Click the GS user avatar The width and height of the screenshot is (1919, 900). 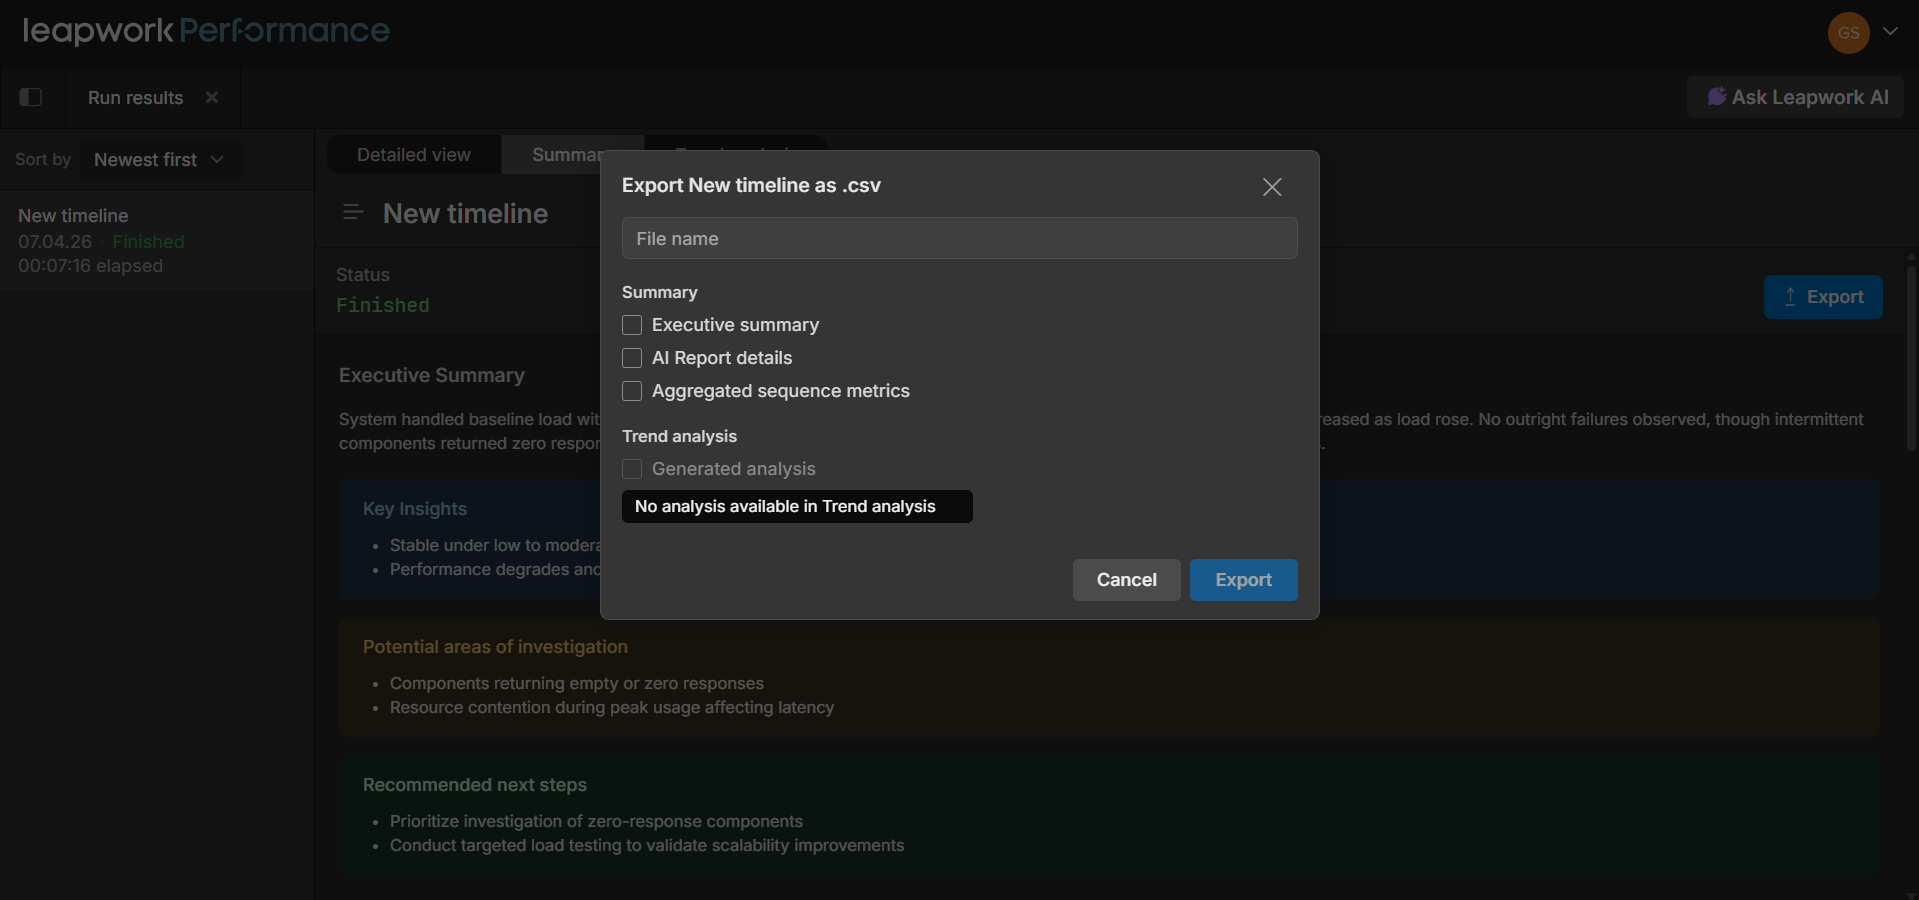tap(1848, 33)
